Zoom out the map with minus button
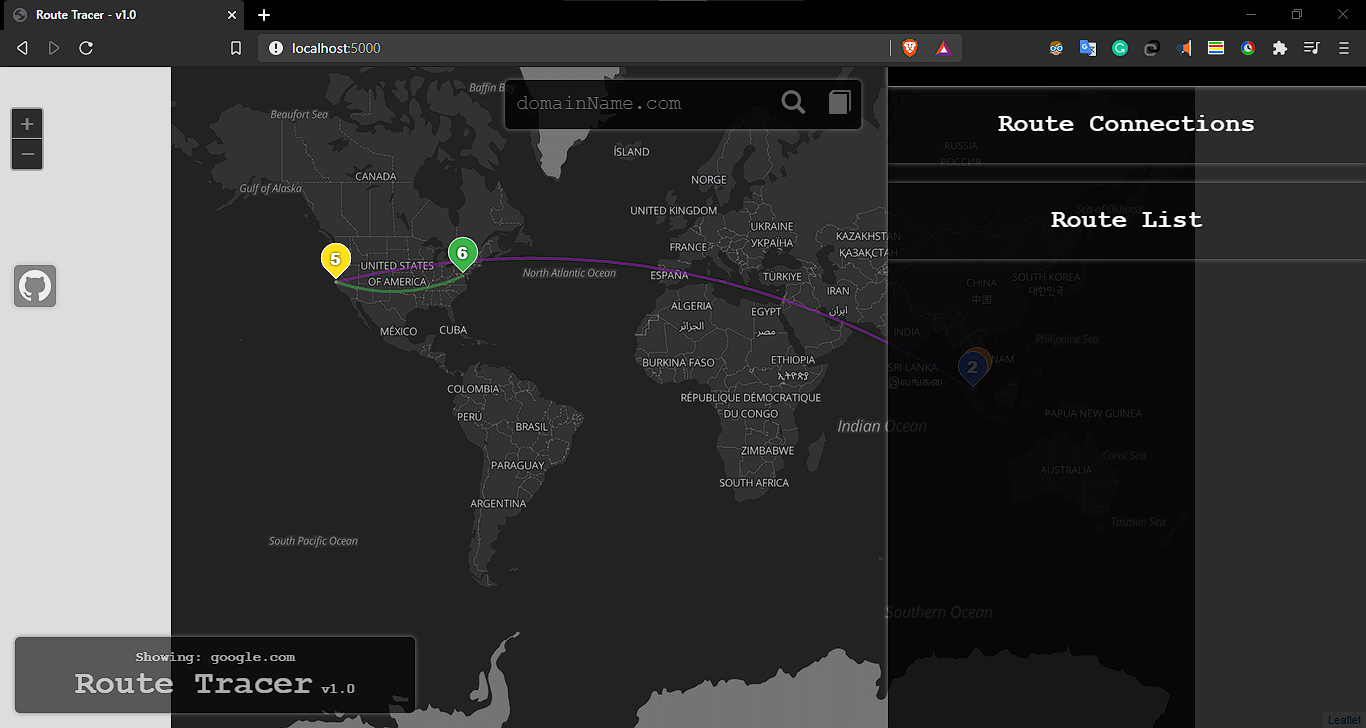The width and height of the screenshot is (1366, 728). pyautogui.click(x=27, y=155)
